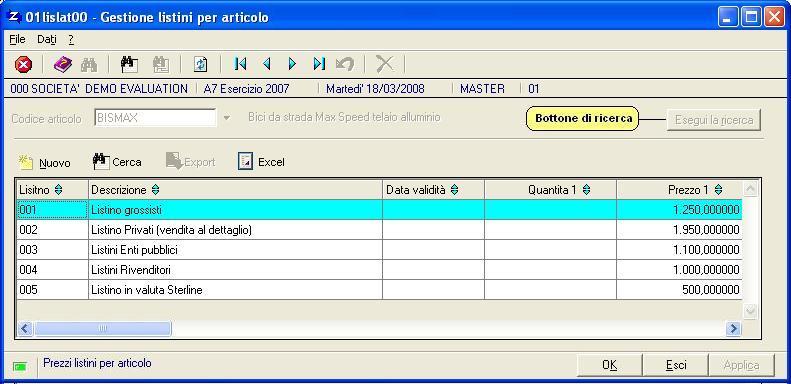Sort by Descrizione column arrows
The height and width of the screenshot is (384, 791).
click(155, 190)
